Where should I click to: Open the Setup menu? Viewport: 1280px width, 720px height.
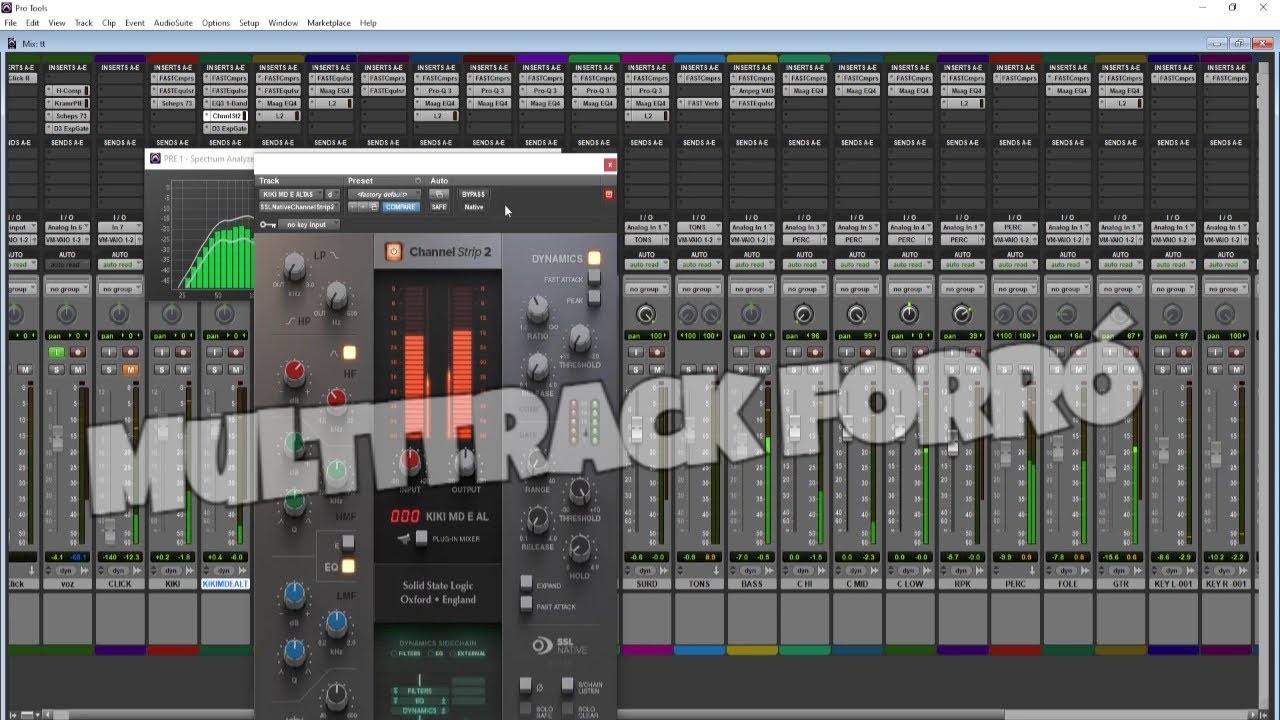pos(249,23)
